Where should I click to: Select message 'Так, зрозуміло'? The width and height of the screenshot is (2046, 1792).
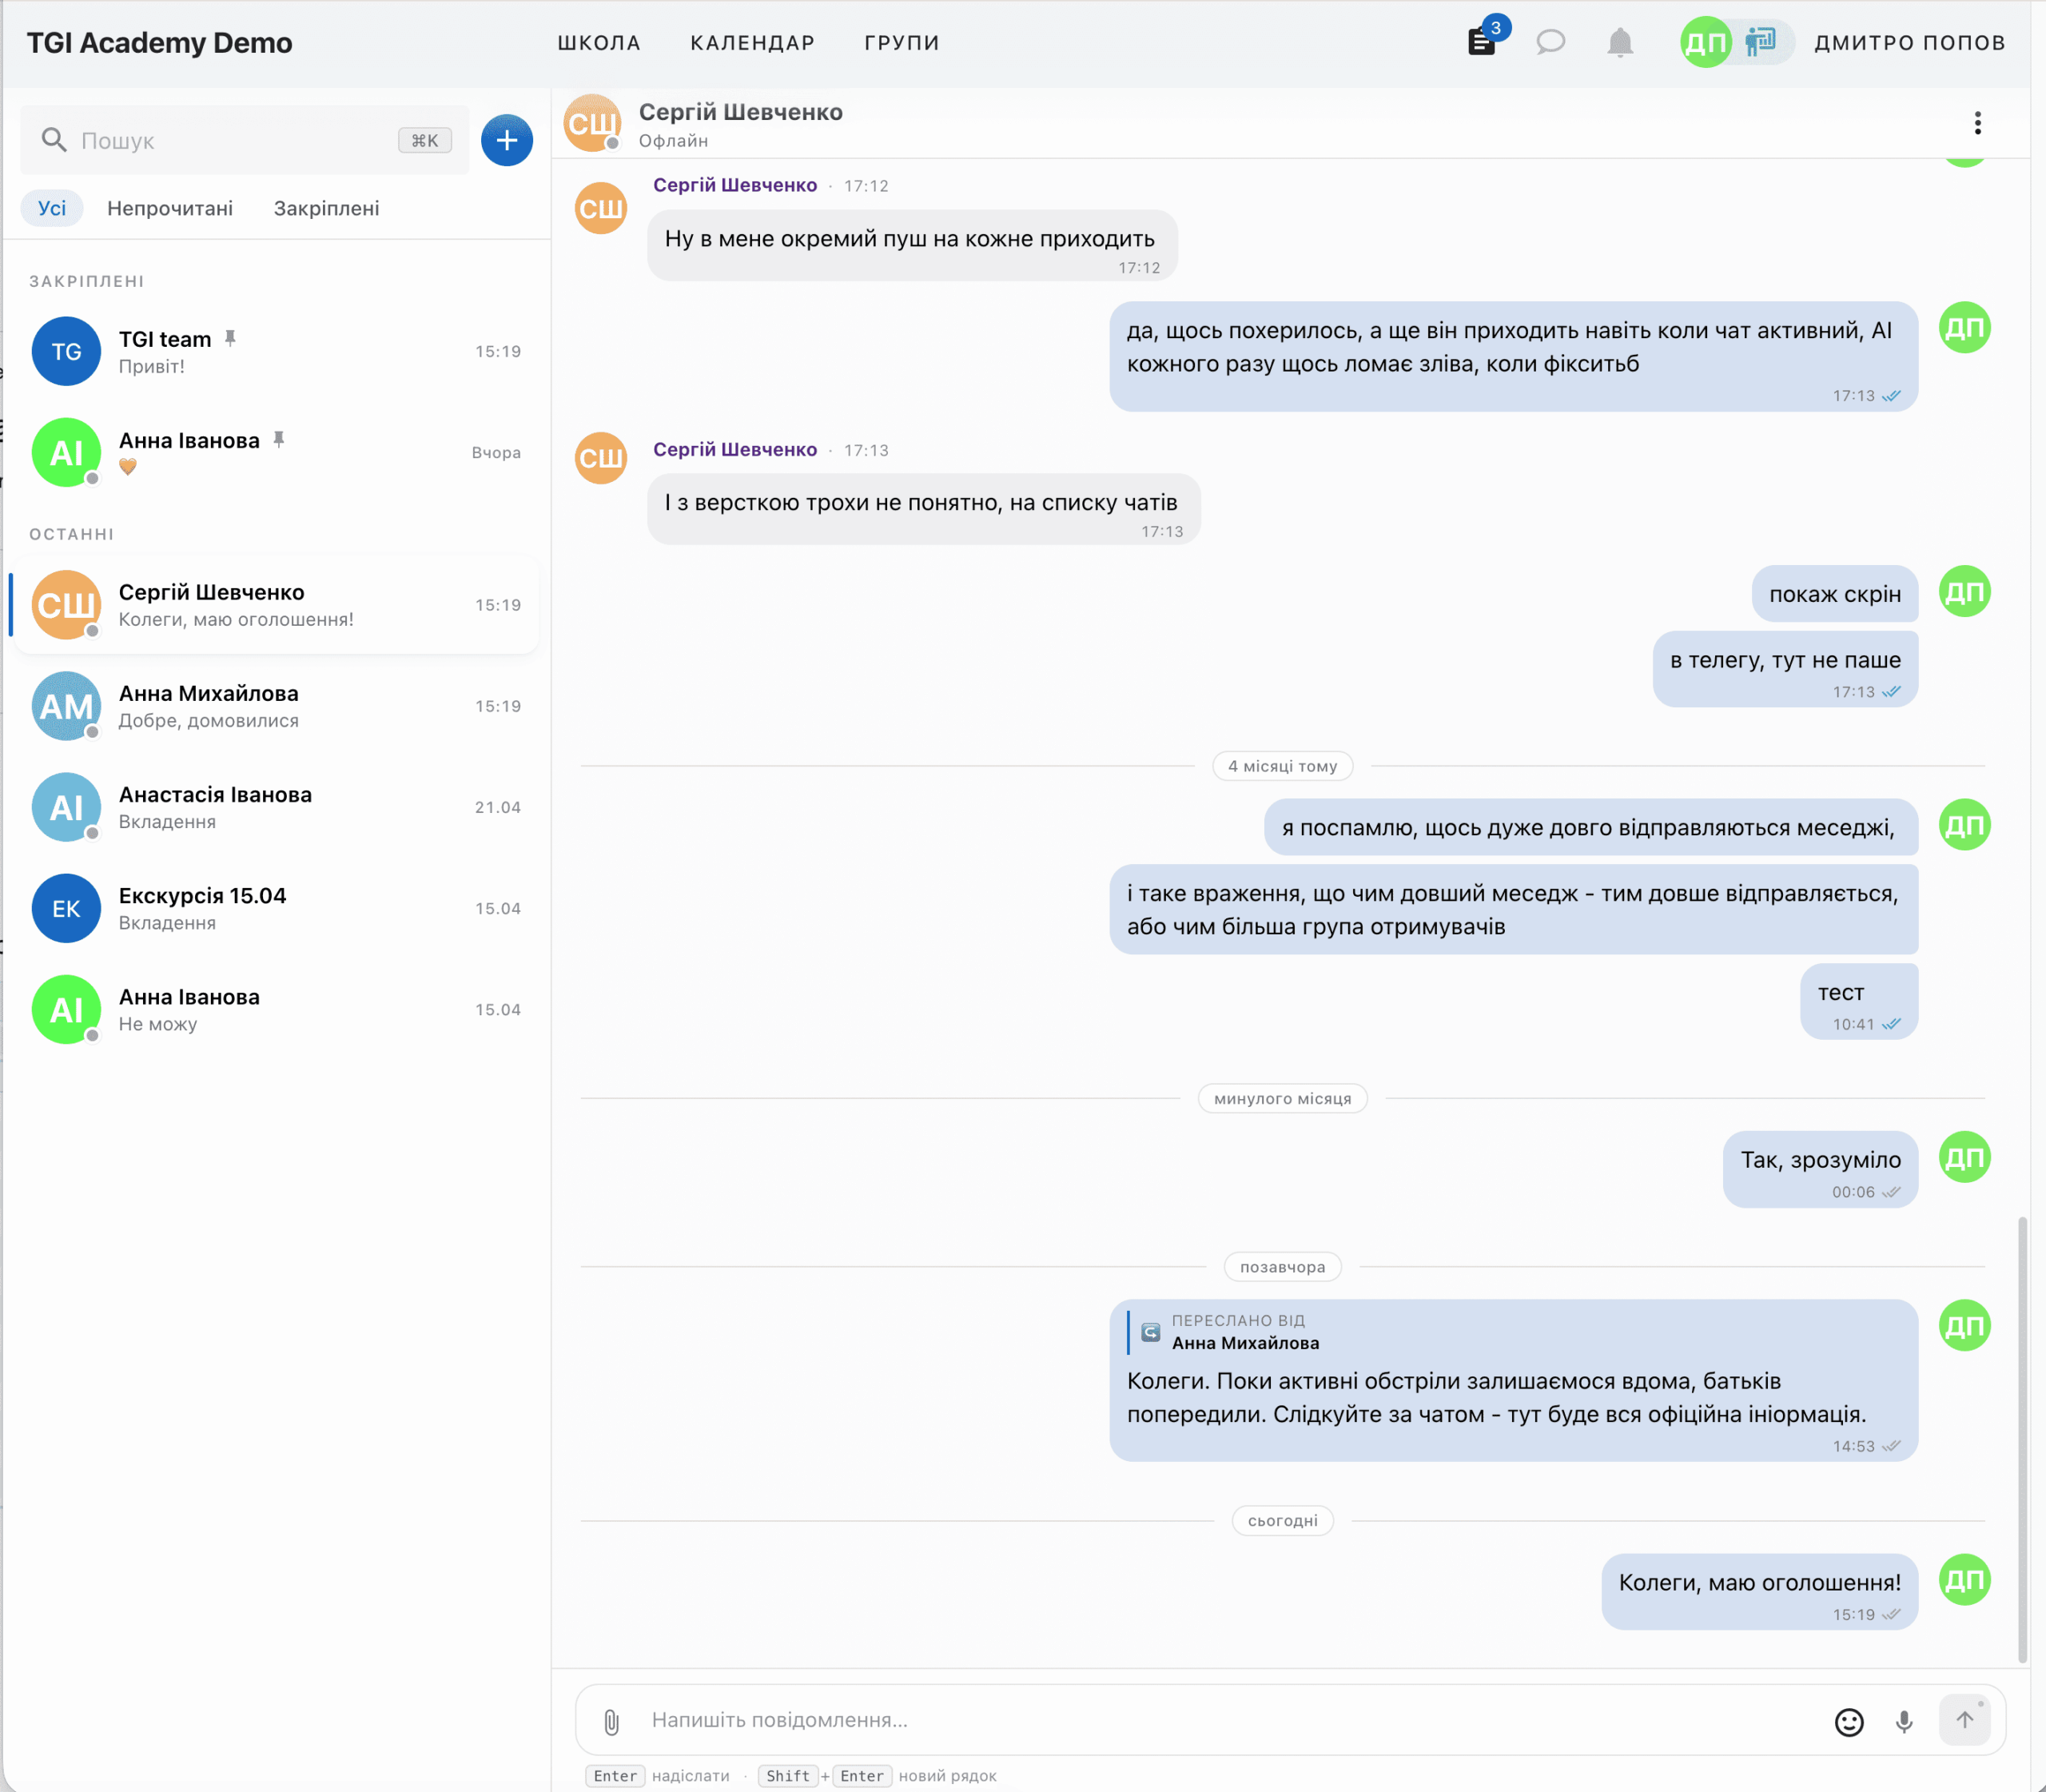coord(1820,1169)
